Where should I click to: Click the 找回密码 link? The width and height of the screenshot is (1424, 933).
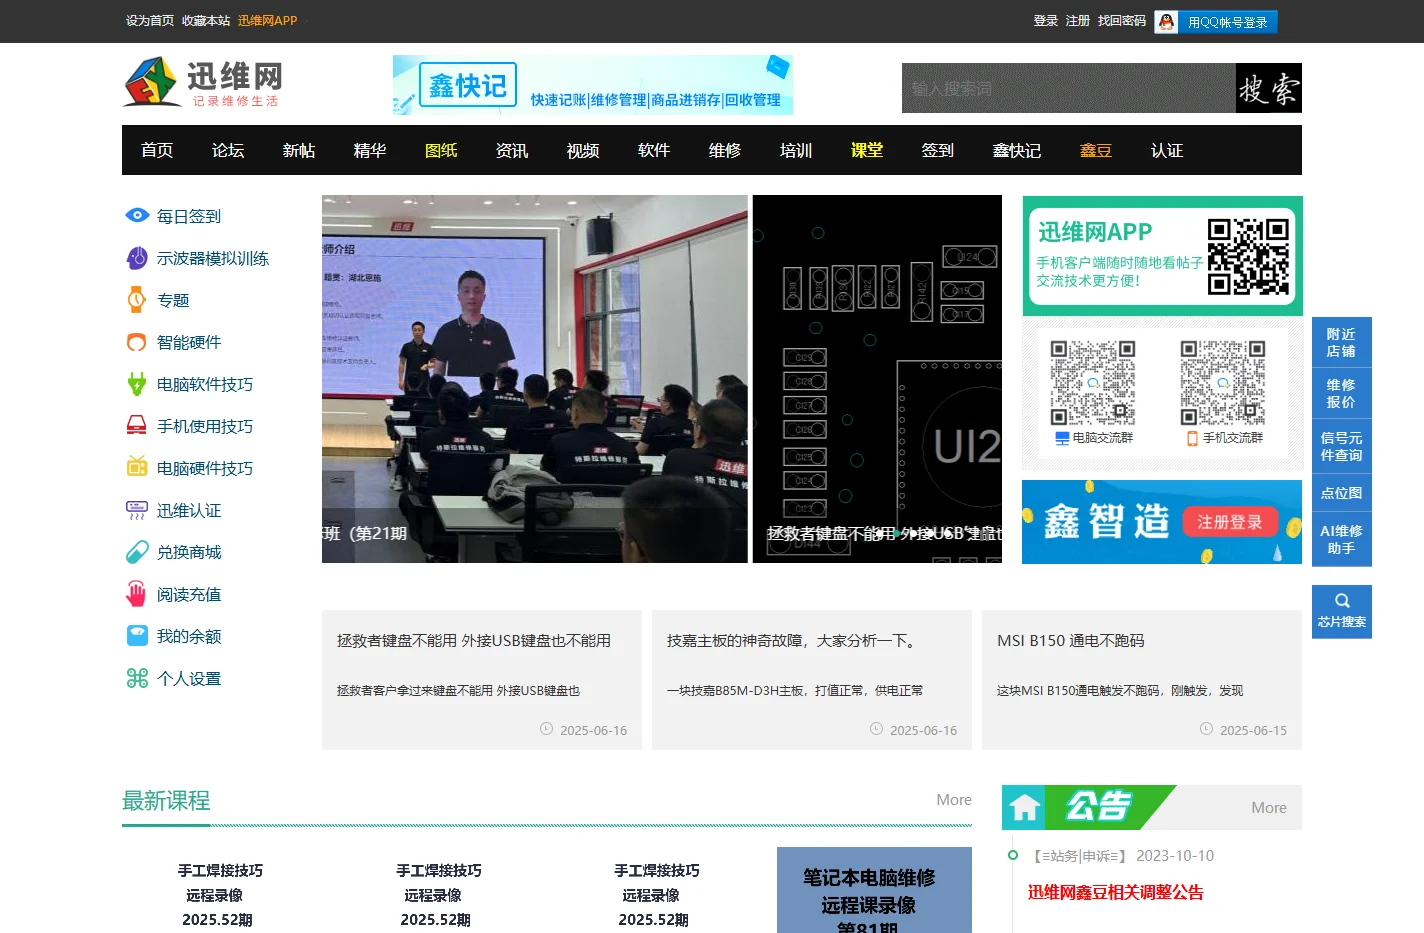point(1122,20)
